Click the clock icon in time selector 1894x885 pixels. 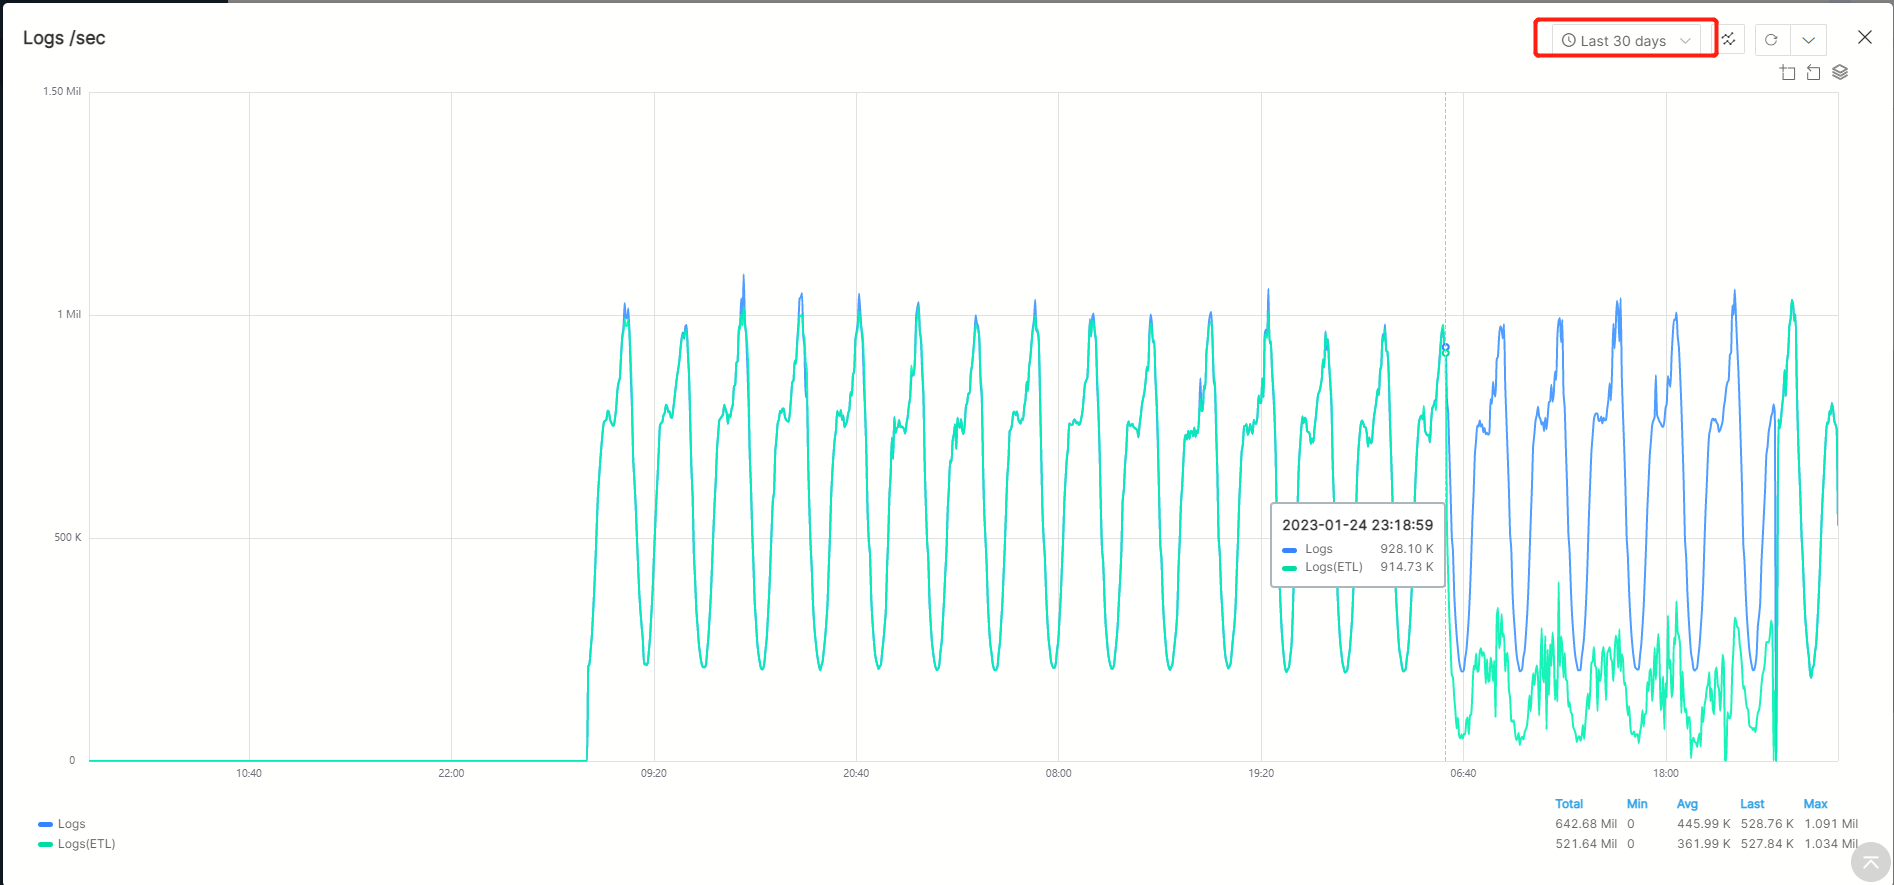point(1569,41)
